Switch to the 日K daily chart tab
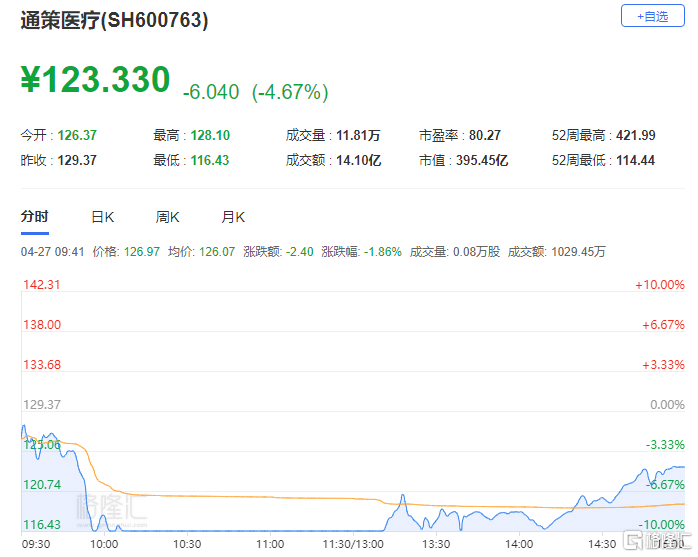 click(x=102, y=217)
